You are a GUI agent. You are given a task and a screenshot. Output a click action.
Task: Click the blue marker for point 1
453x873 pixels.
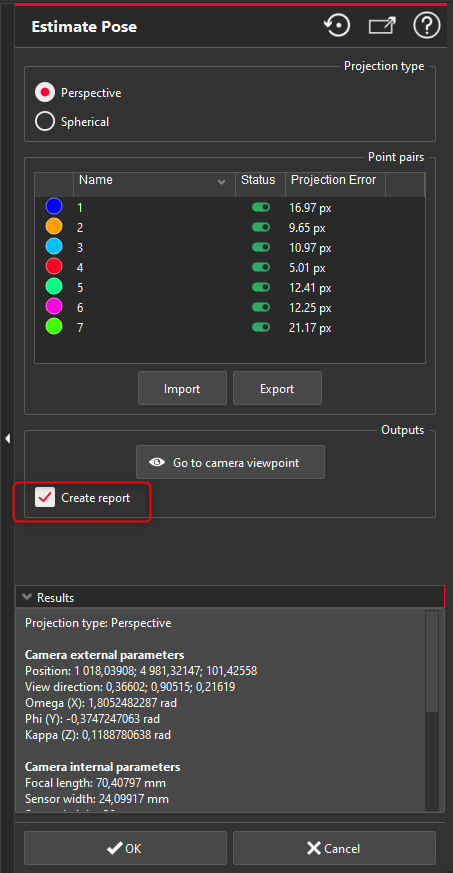pyautogui.click(x=53, y=207)
